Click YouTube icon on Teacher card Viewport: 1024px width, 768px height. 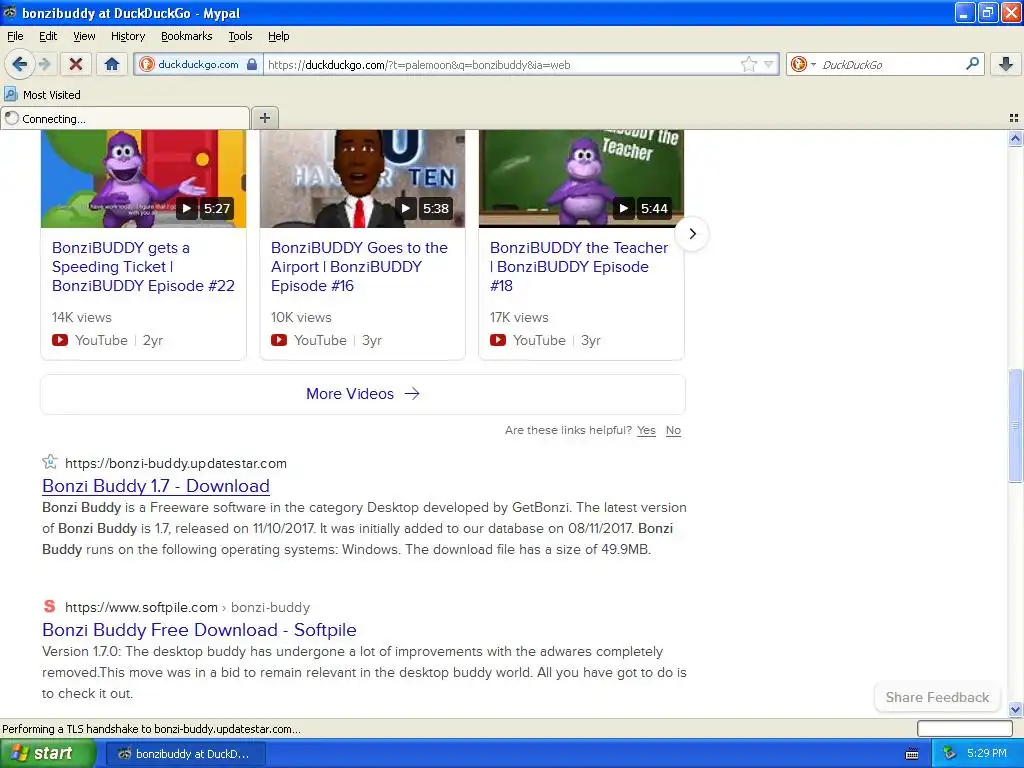[x=498, y=340]
